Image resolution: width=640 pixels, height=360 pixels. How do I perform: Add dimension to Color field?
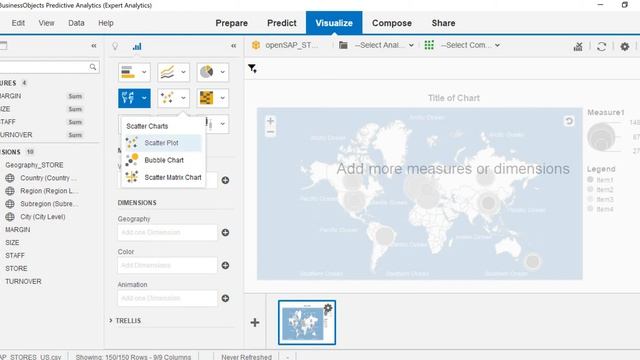(225, 265)
